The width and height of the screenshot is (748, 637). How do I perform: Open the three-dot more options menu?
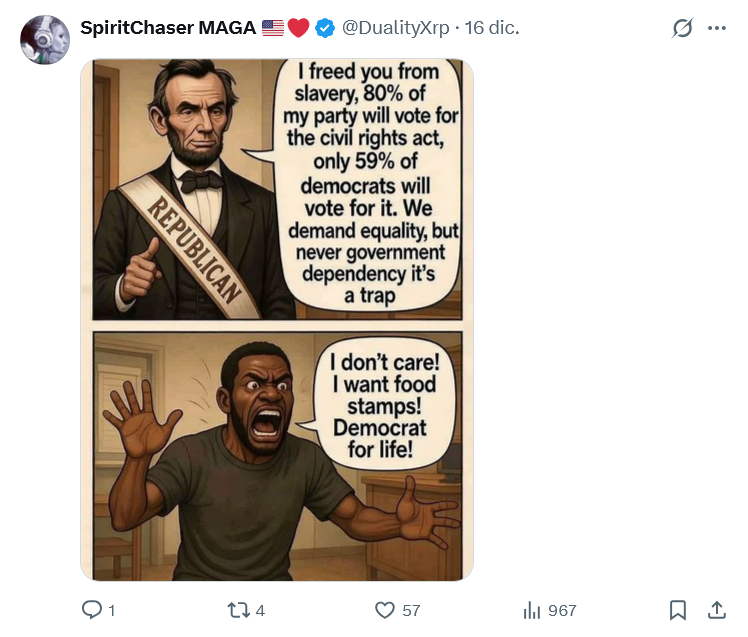(717, 28)
